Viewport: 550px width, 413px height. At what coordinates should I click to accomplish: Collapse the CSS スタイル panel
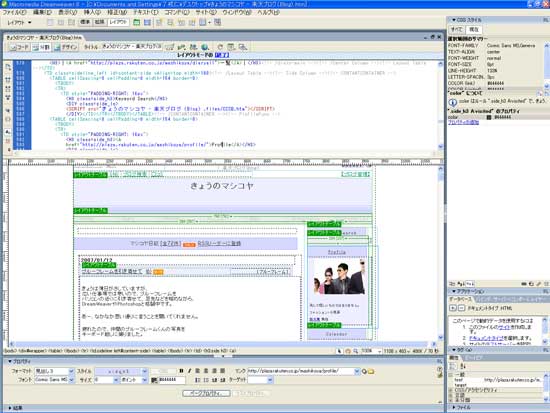(x=454, y=20)
